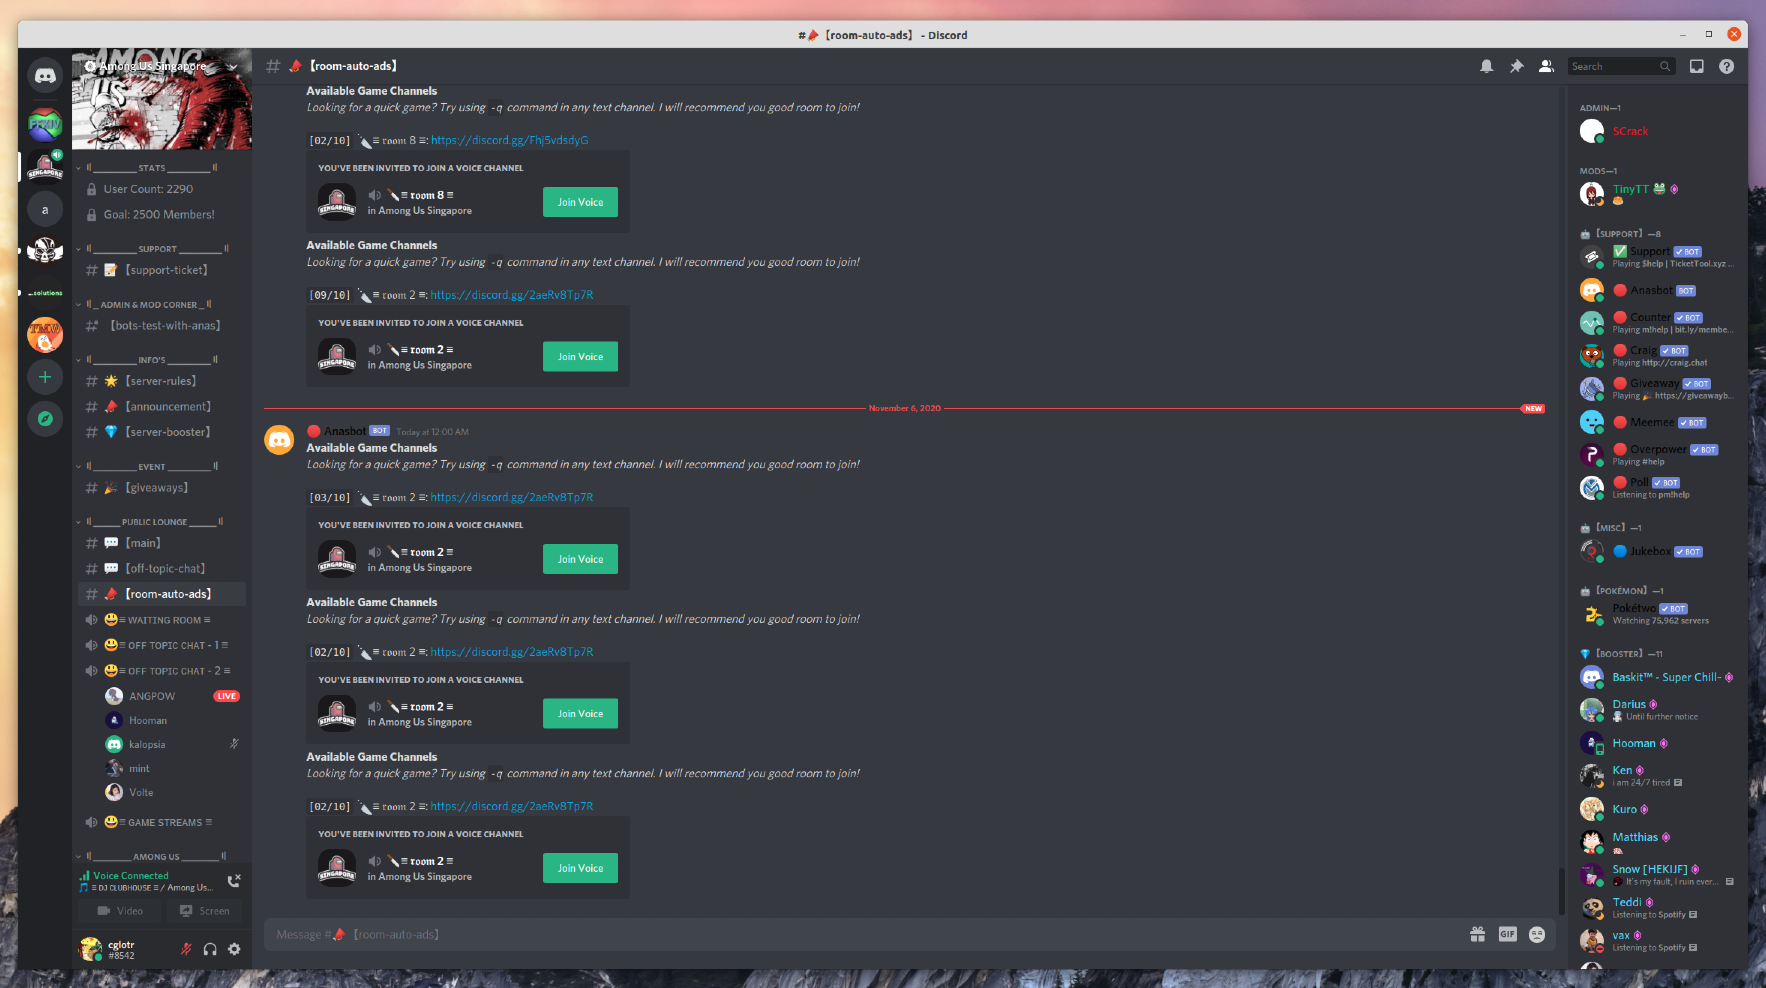This screenshot has height=988, width=1766.
Task: Select ANGPOW live stream in voice channel
Action: pos(172,696)
